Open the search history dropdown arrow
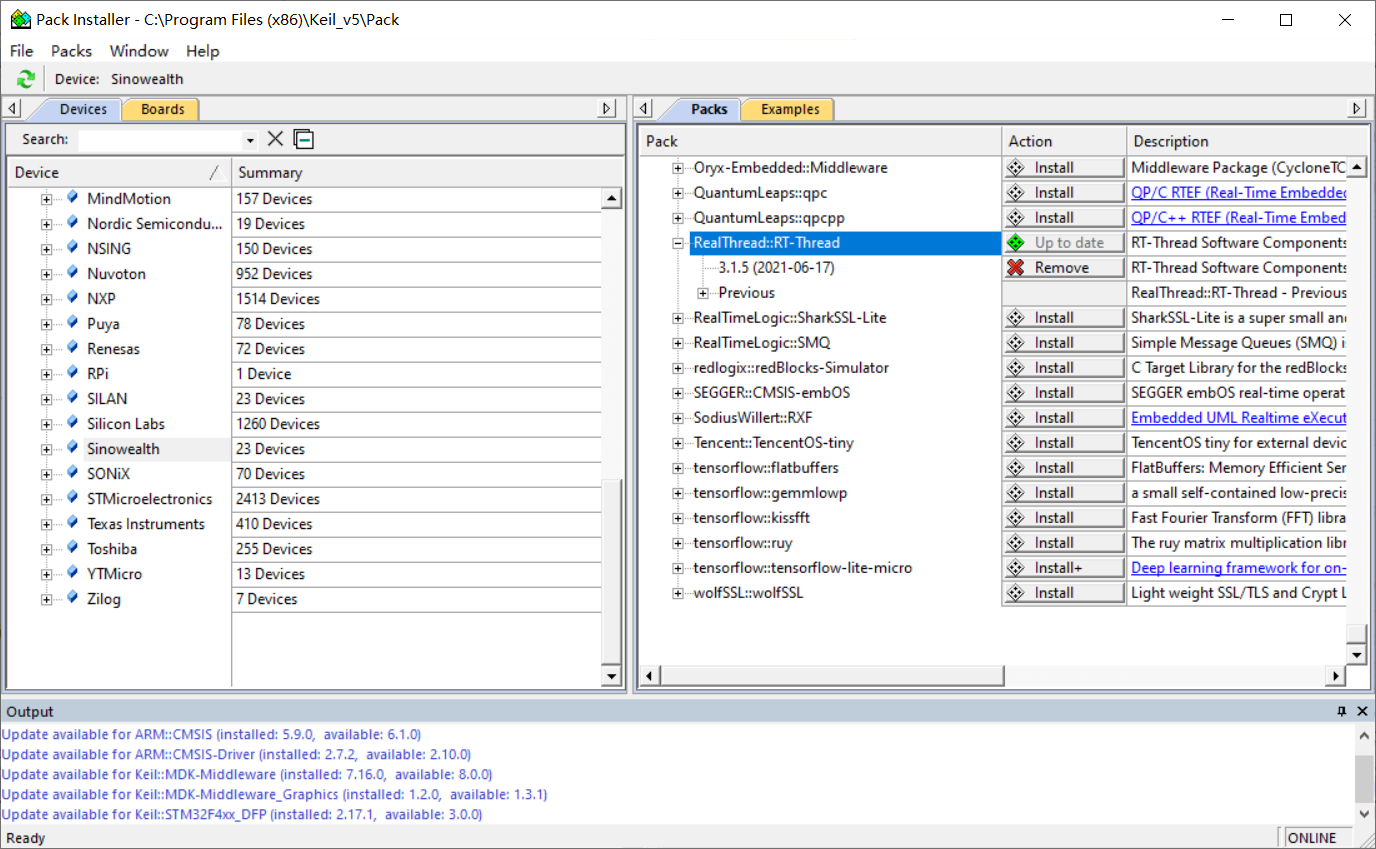 pyautogui.click(x=250, y=140)
